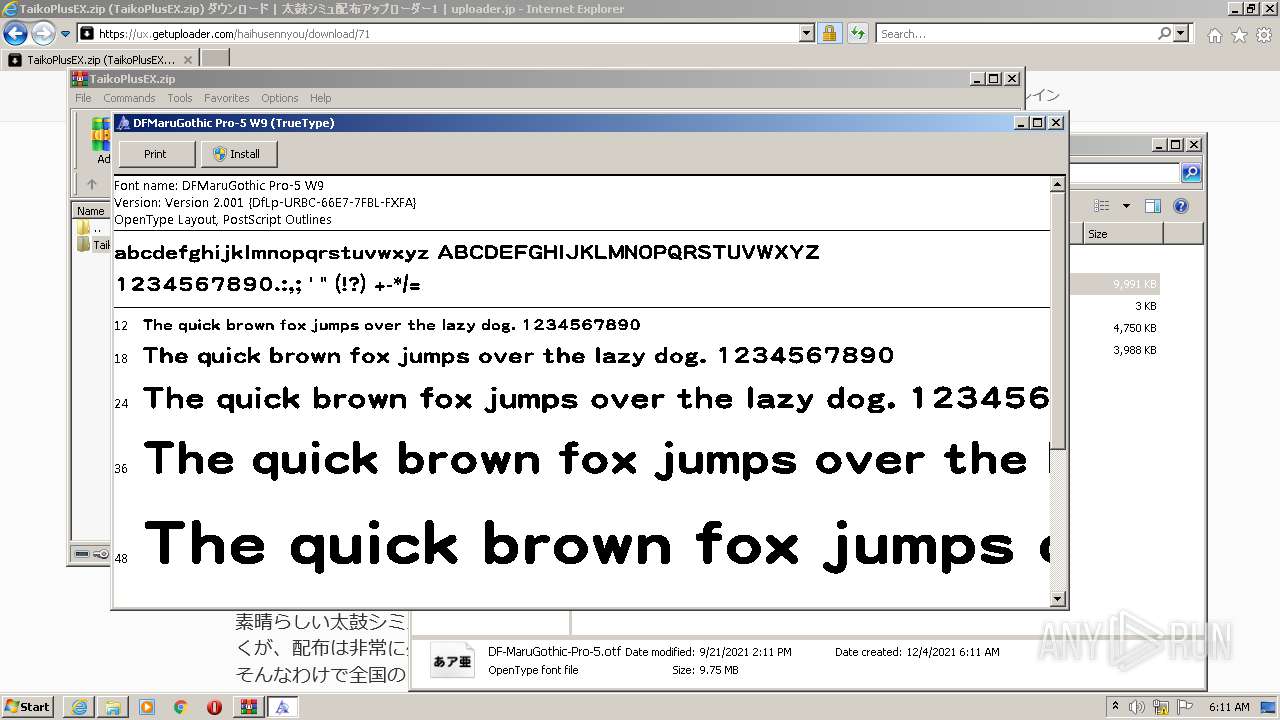Open Explorer view options dropdown arrow
Image resolution: width=1280 pixels, height=720 pixels.
[1126, 206]
